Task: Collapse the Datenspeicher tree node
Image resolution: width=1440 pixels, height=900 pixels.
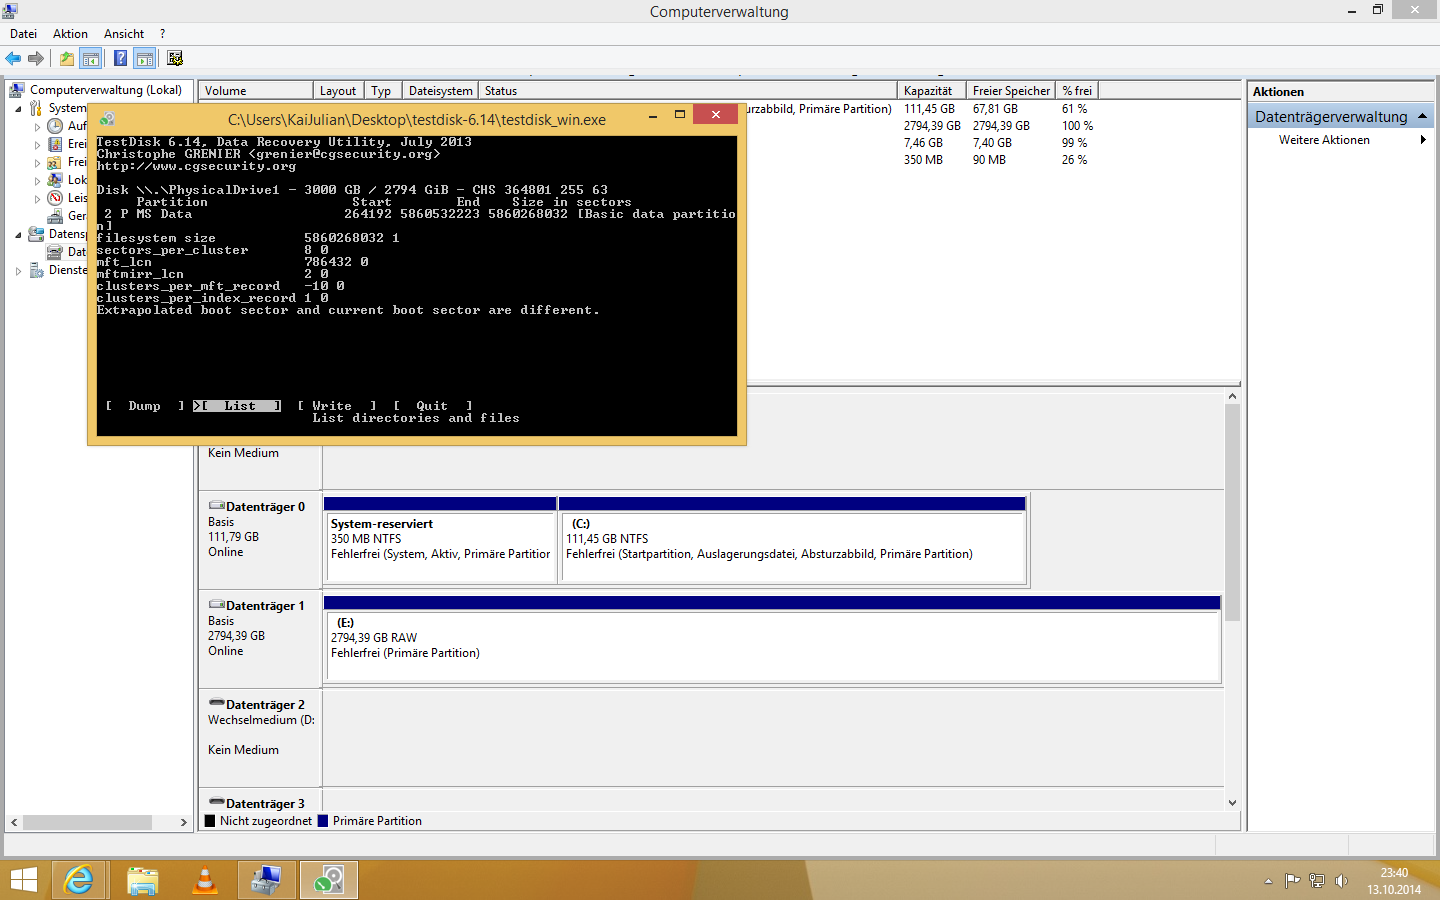Action: (x=18, y=235)
